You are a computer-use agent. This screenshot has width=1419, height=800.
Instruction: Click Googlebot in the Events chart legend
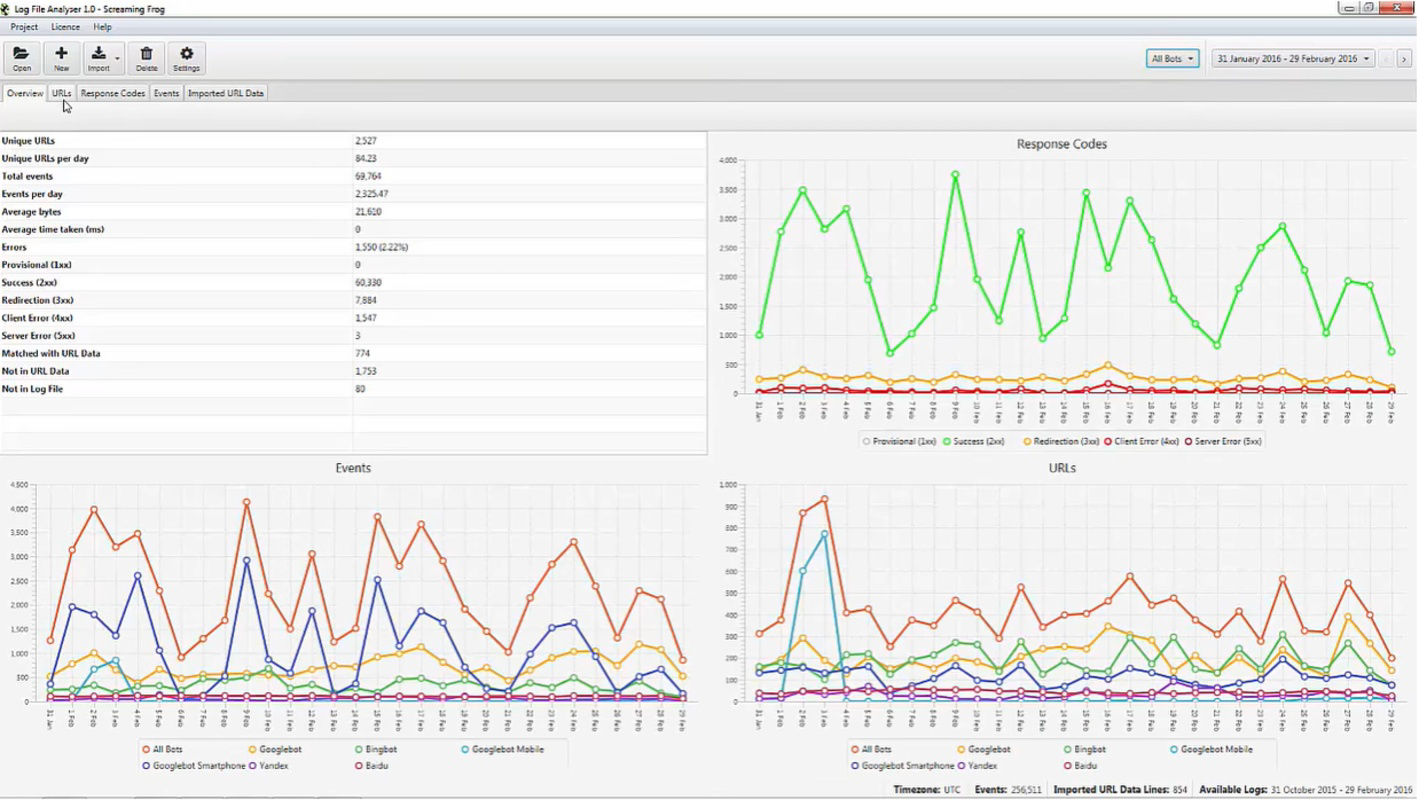point(275,749)
